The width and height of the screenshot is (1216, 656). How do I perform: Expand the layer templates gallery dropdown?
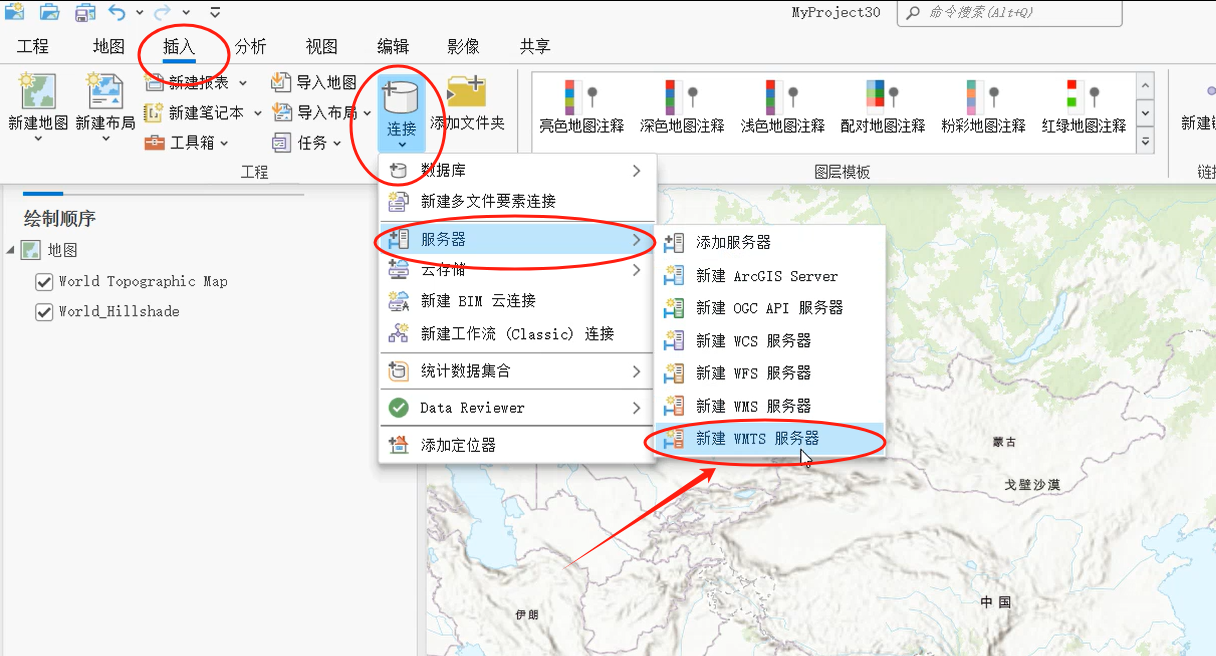(1145, 143)
